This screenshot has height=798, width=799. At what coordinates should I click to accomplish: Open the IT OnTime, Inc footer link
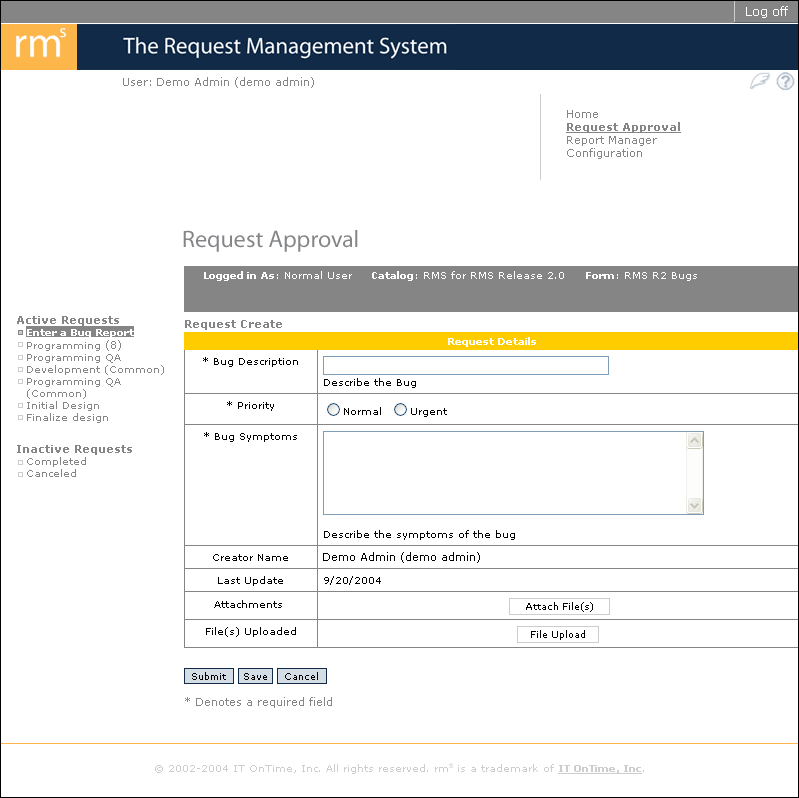(600, 768)
